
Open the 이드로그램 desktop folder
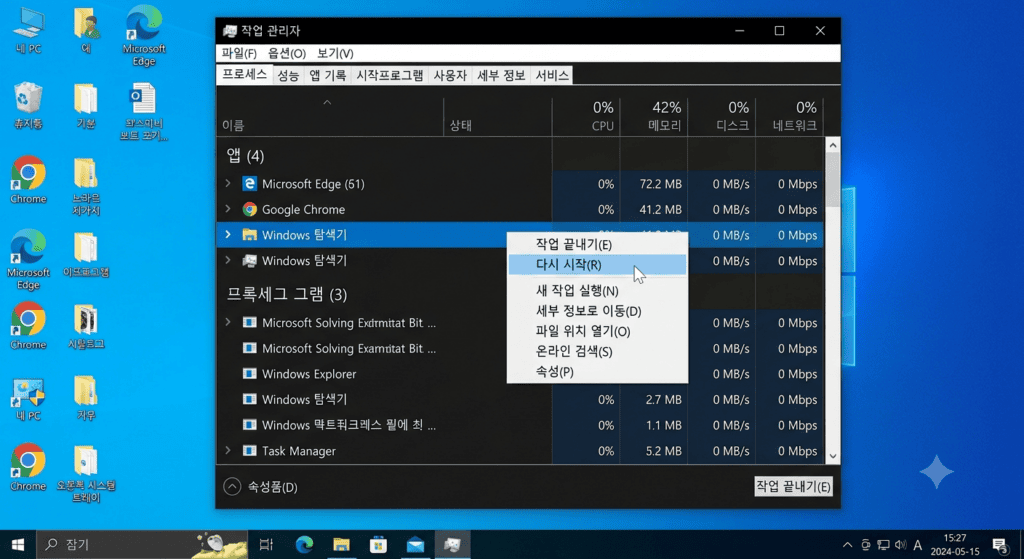[86, 255]
